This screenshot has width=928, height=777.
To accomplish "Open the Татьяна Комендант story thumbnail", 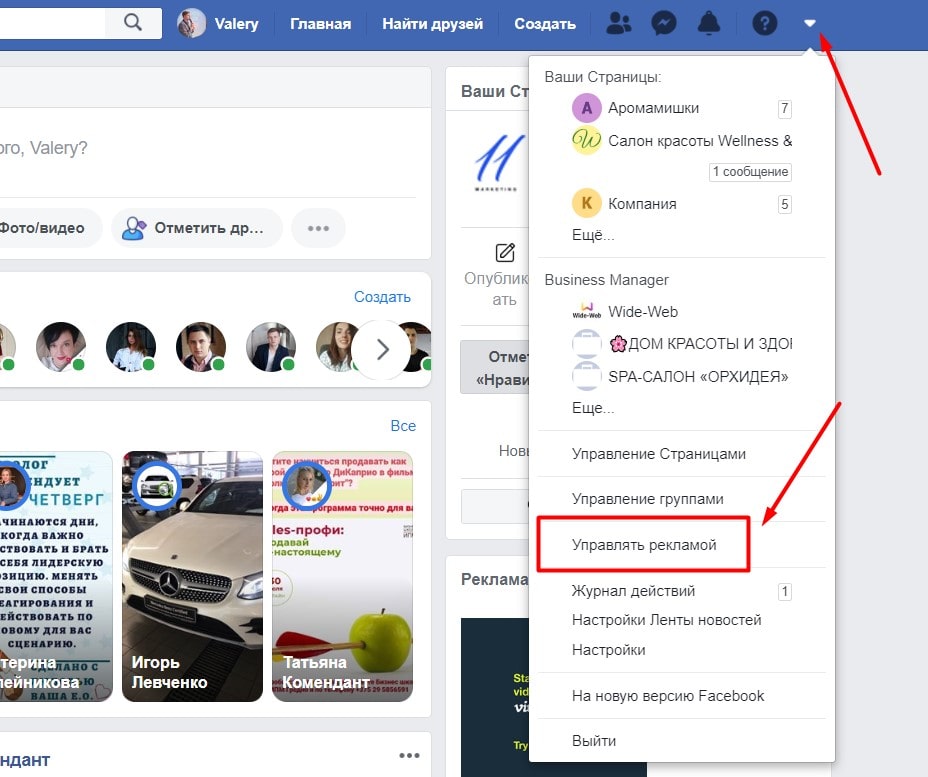I will click(x=342, y=577).
